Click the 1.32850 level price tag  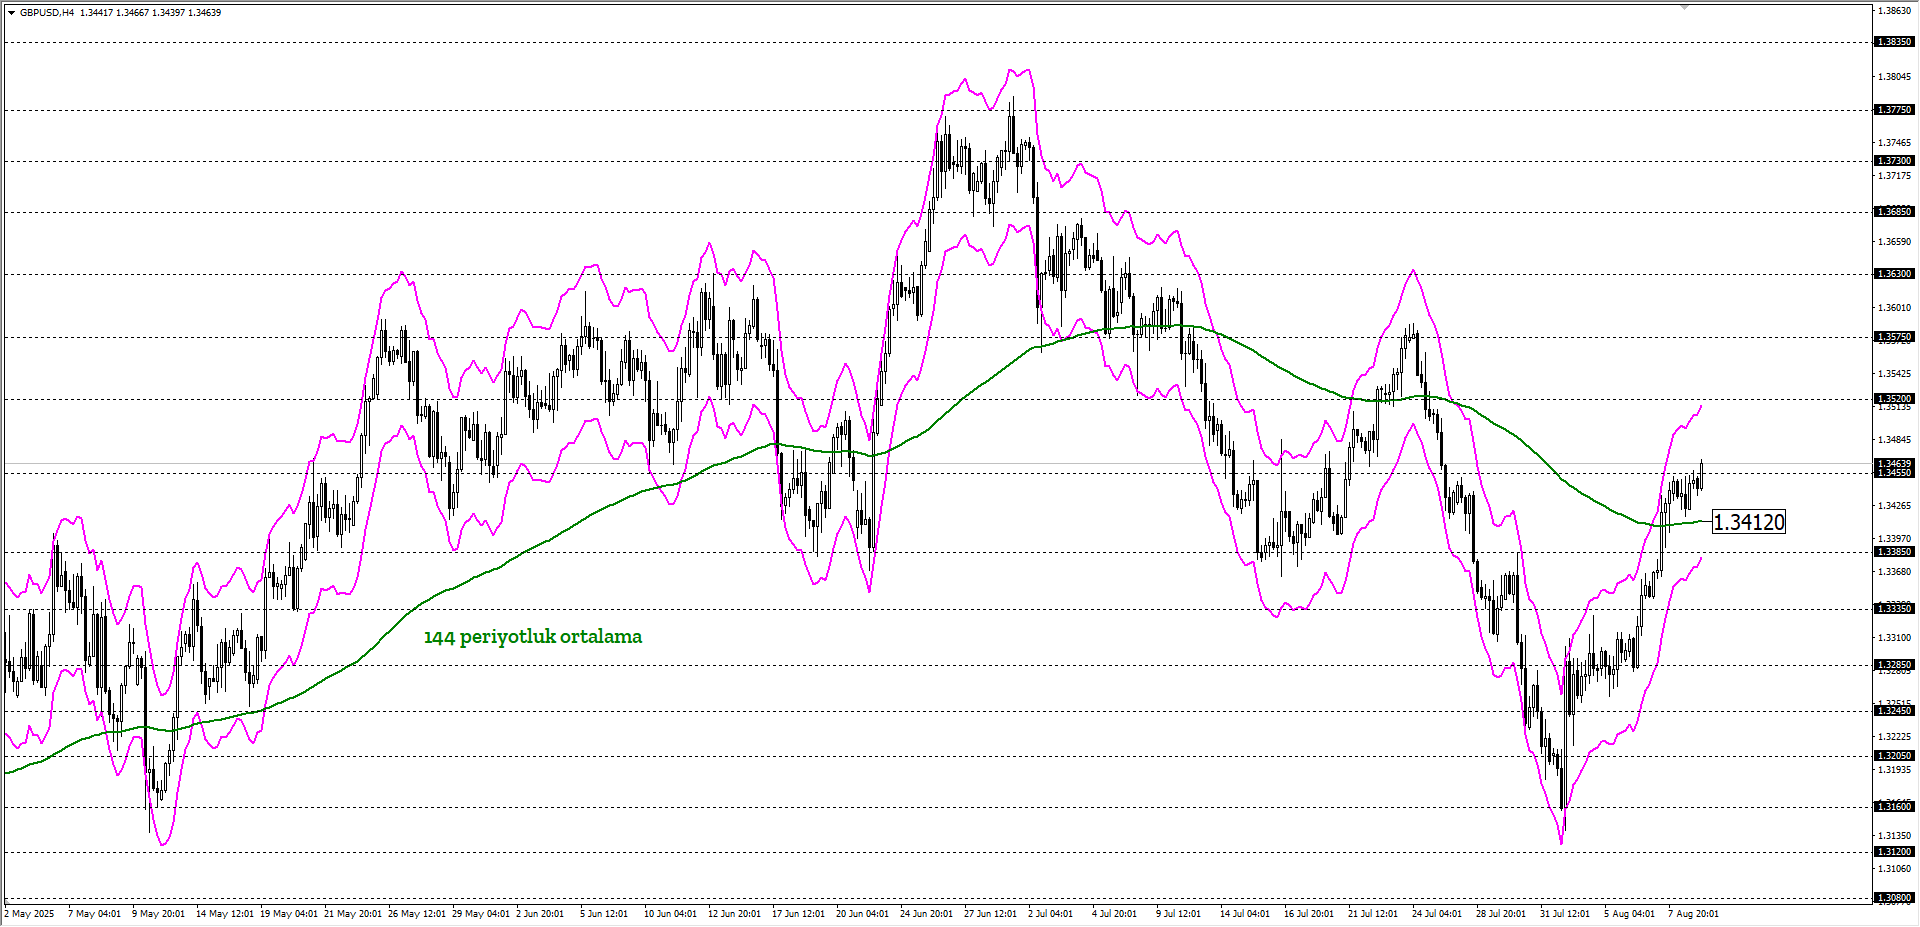coord(1894,665)
